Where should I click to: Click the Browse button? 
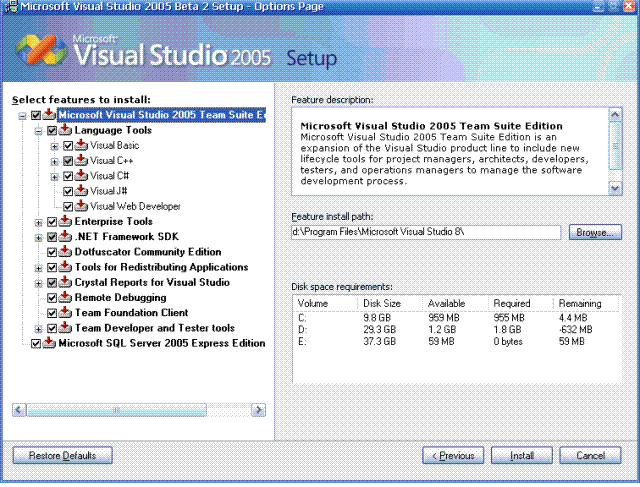point(595,232)
